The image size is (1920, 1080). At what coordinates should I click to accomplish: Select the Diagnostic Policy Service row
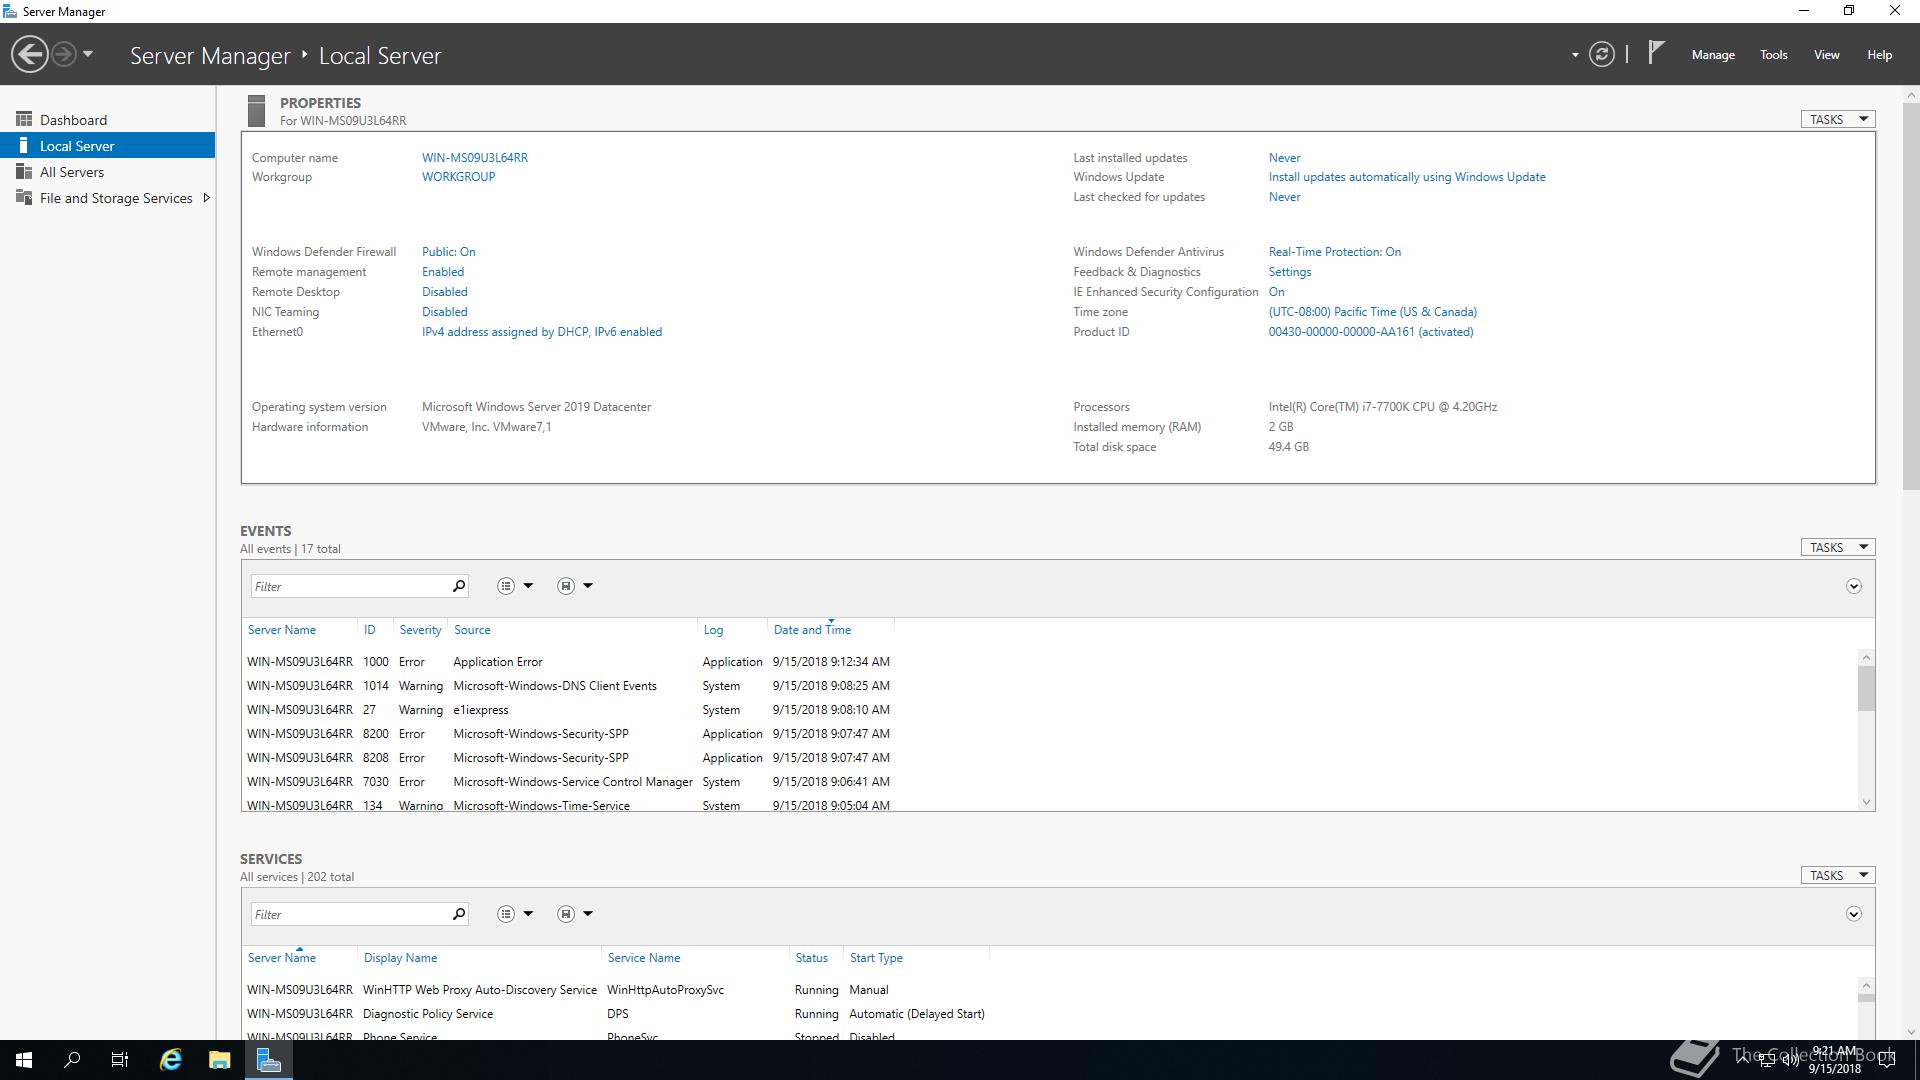(616, 1014)
